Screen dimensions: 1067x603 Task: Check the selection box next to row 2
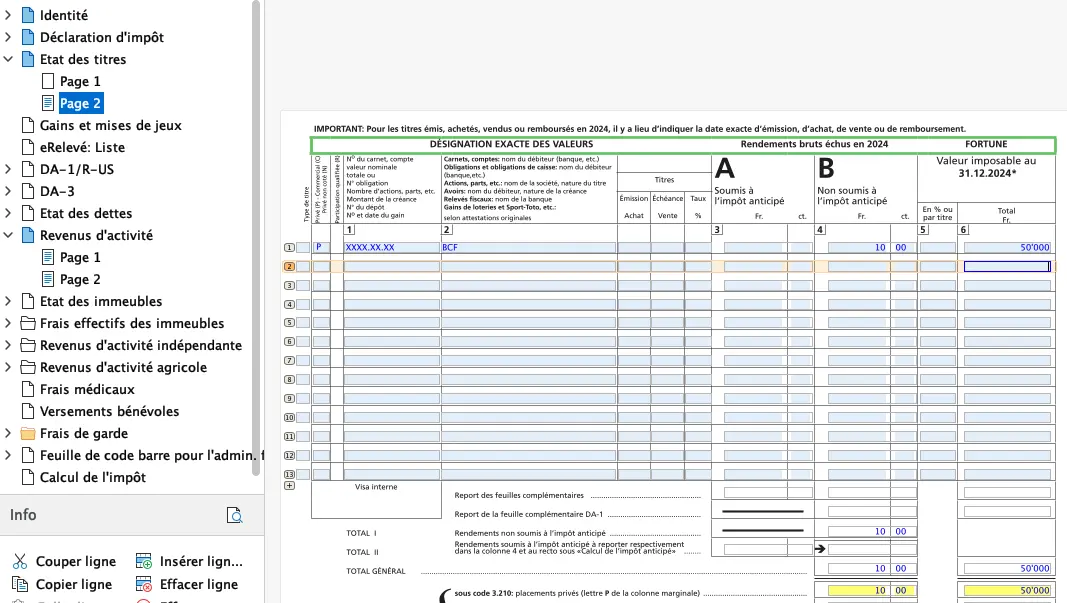pos(301,266)
